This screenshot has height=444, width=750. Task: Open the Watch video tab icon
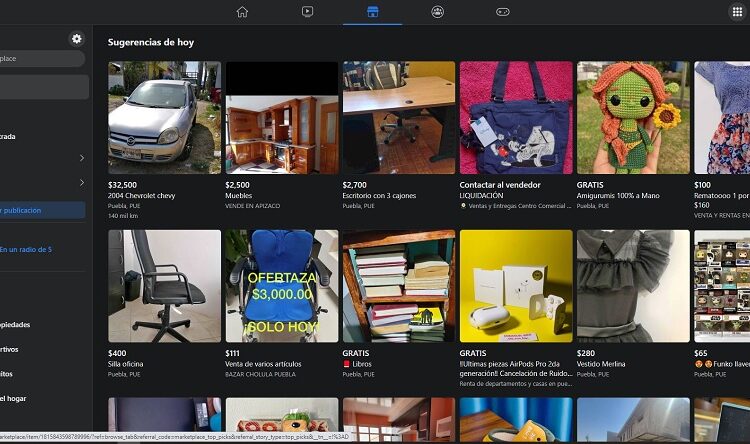307,11
